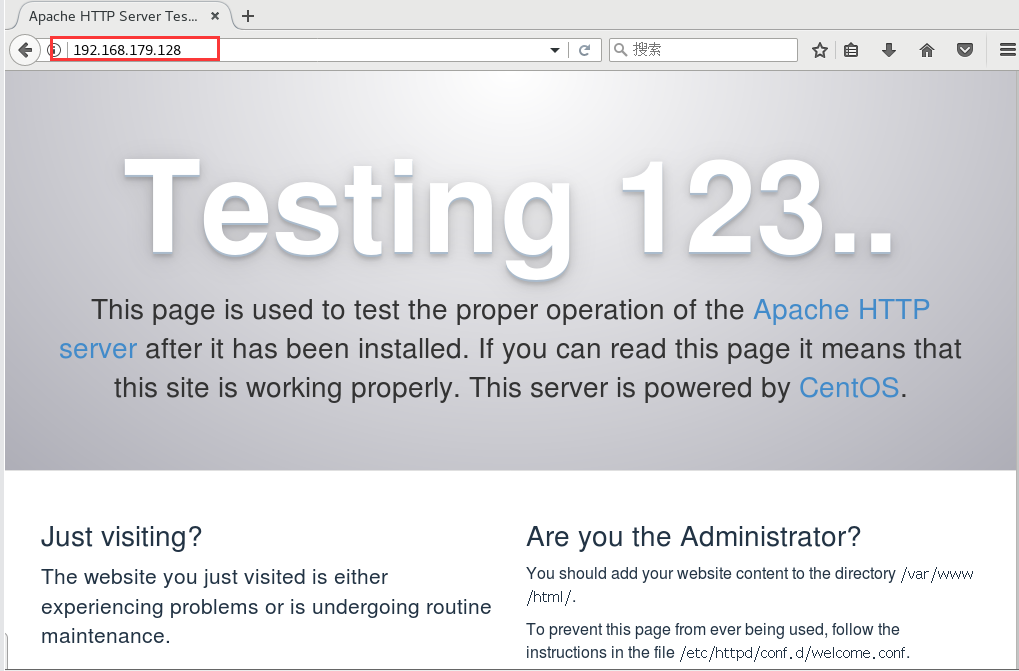Open the downloads arrow icon

click(x=888, y=50)
